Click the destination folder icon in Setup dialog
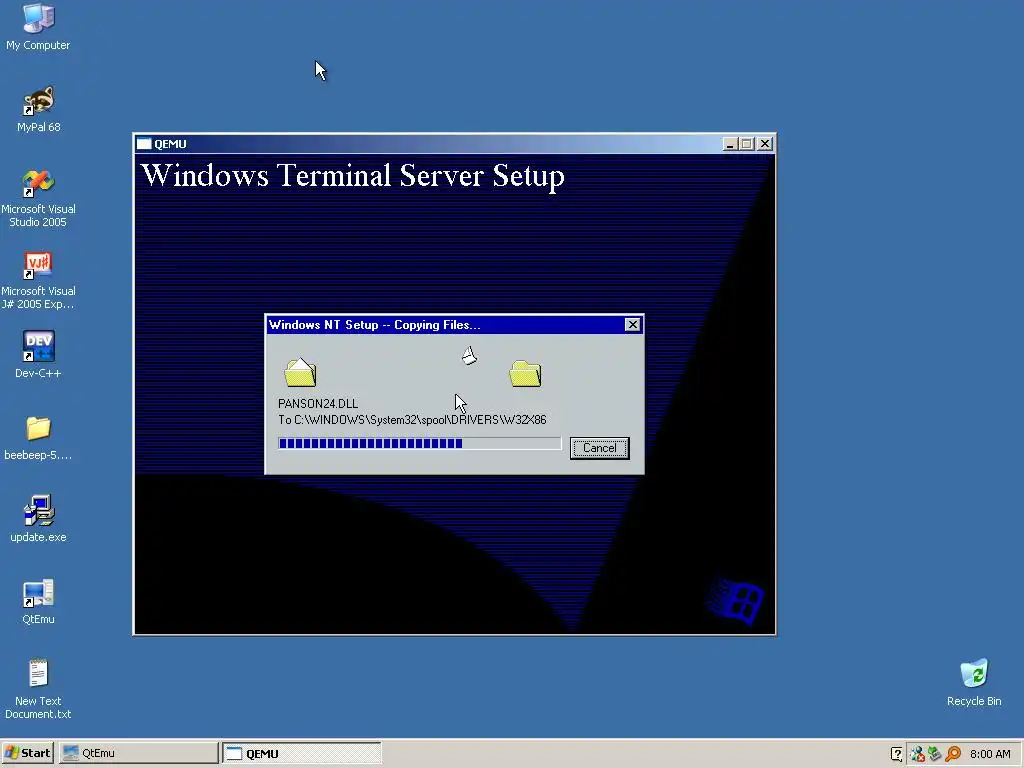 click(x=525, y=374)
